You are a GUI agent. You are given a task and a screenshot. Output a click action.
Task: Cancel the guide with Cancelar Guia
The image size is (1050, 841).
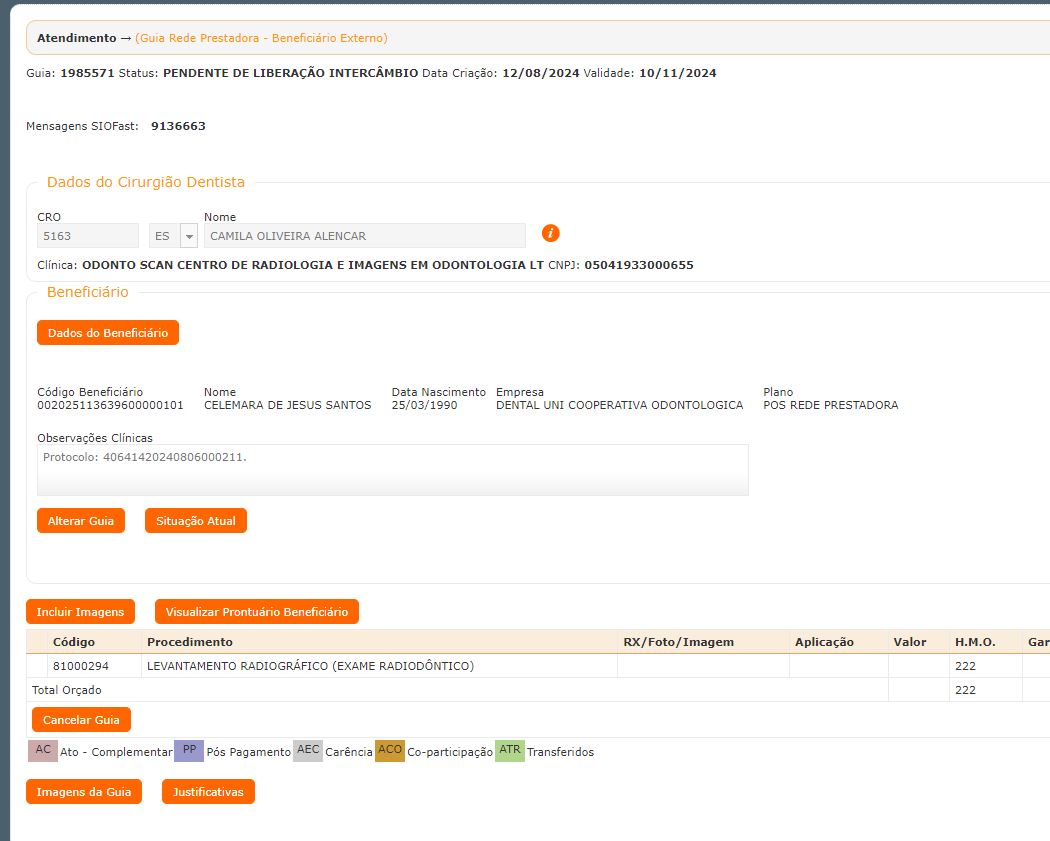81,720
